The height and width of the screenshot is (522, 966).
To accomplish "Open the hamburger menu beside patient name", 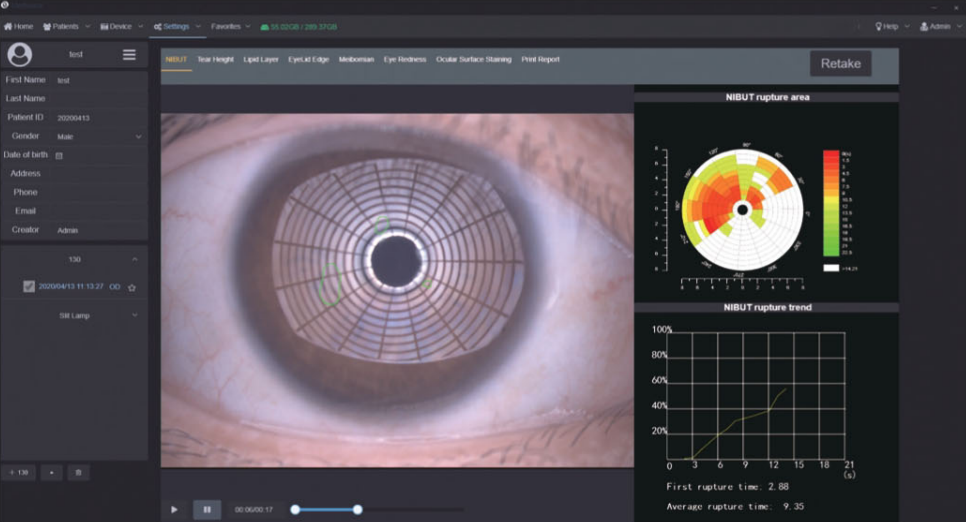I will 129,55.
